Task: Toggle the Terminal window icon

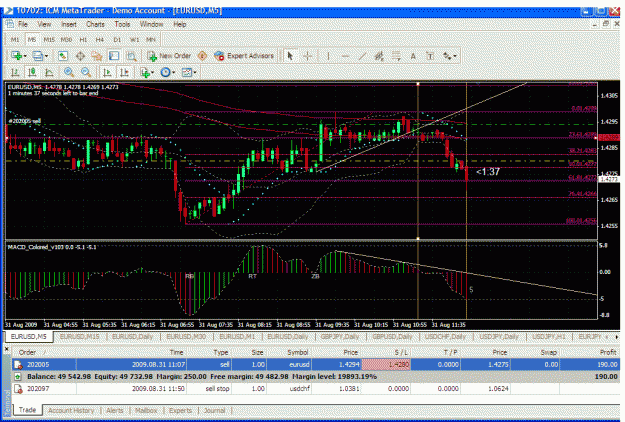Action: (114, 56)
